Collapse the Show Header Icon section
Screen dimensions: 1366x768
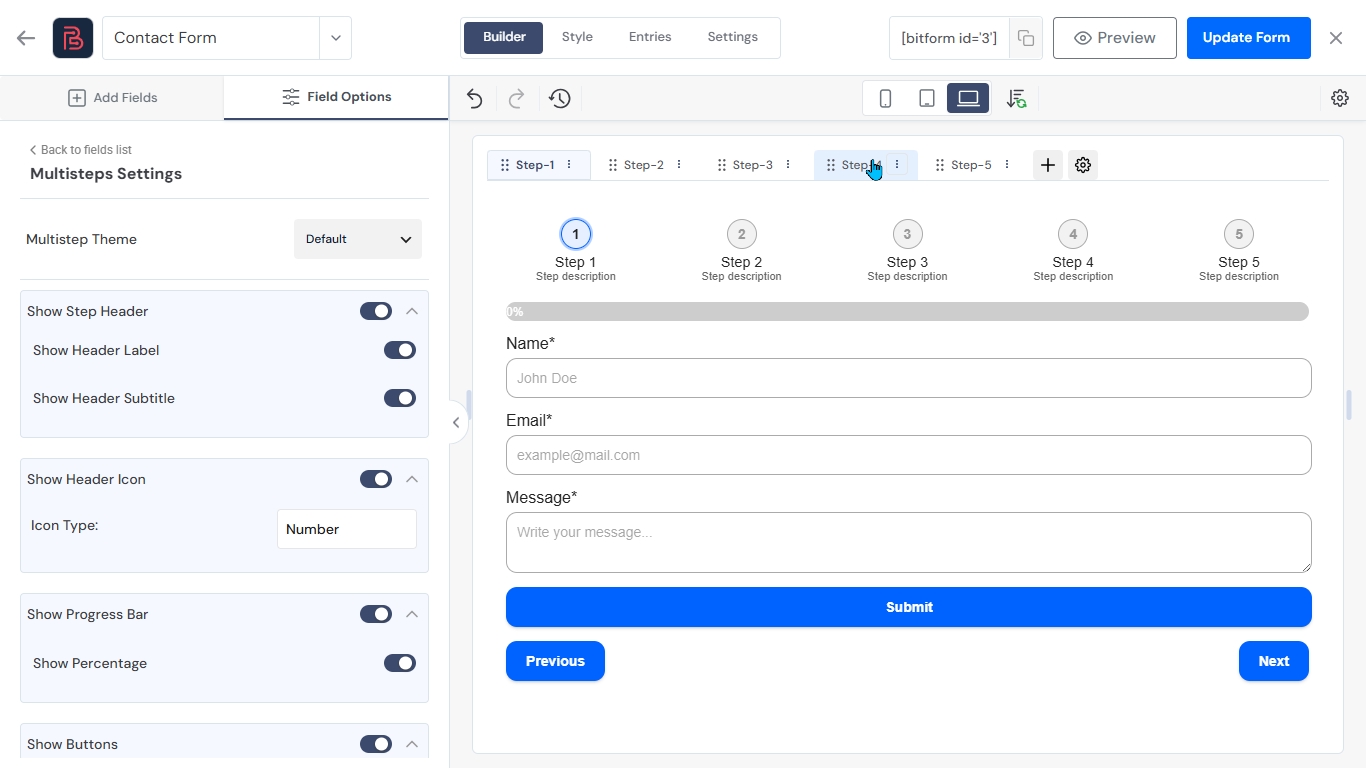click(x=412, y=479)
